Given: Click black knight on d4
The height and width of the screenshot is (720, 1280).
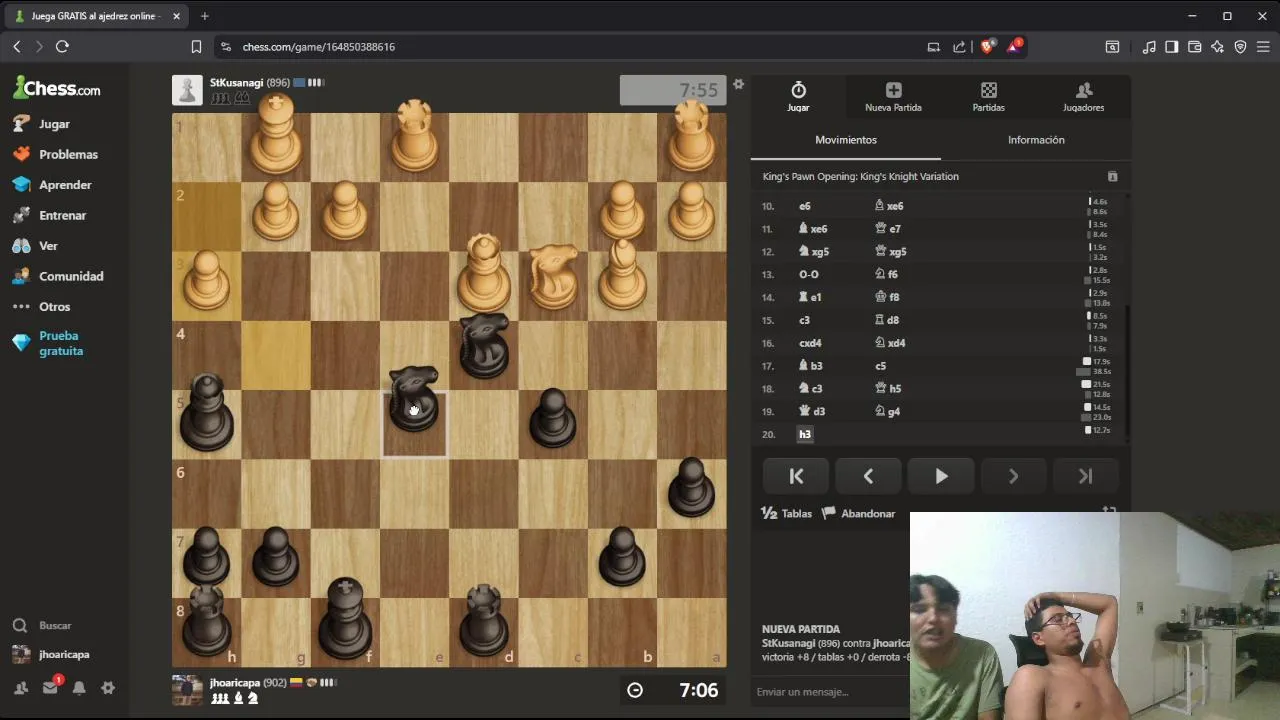Looking at the screenshot, I should tap(484, 345).
